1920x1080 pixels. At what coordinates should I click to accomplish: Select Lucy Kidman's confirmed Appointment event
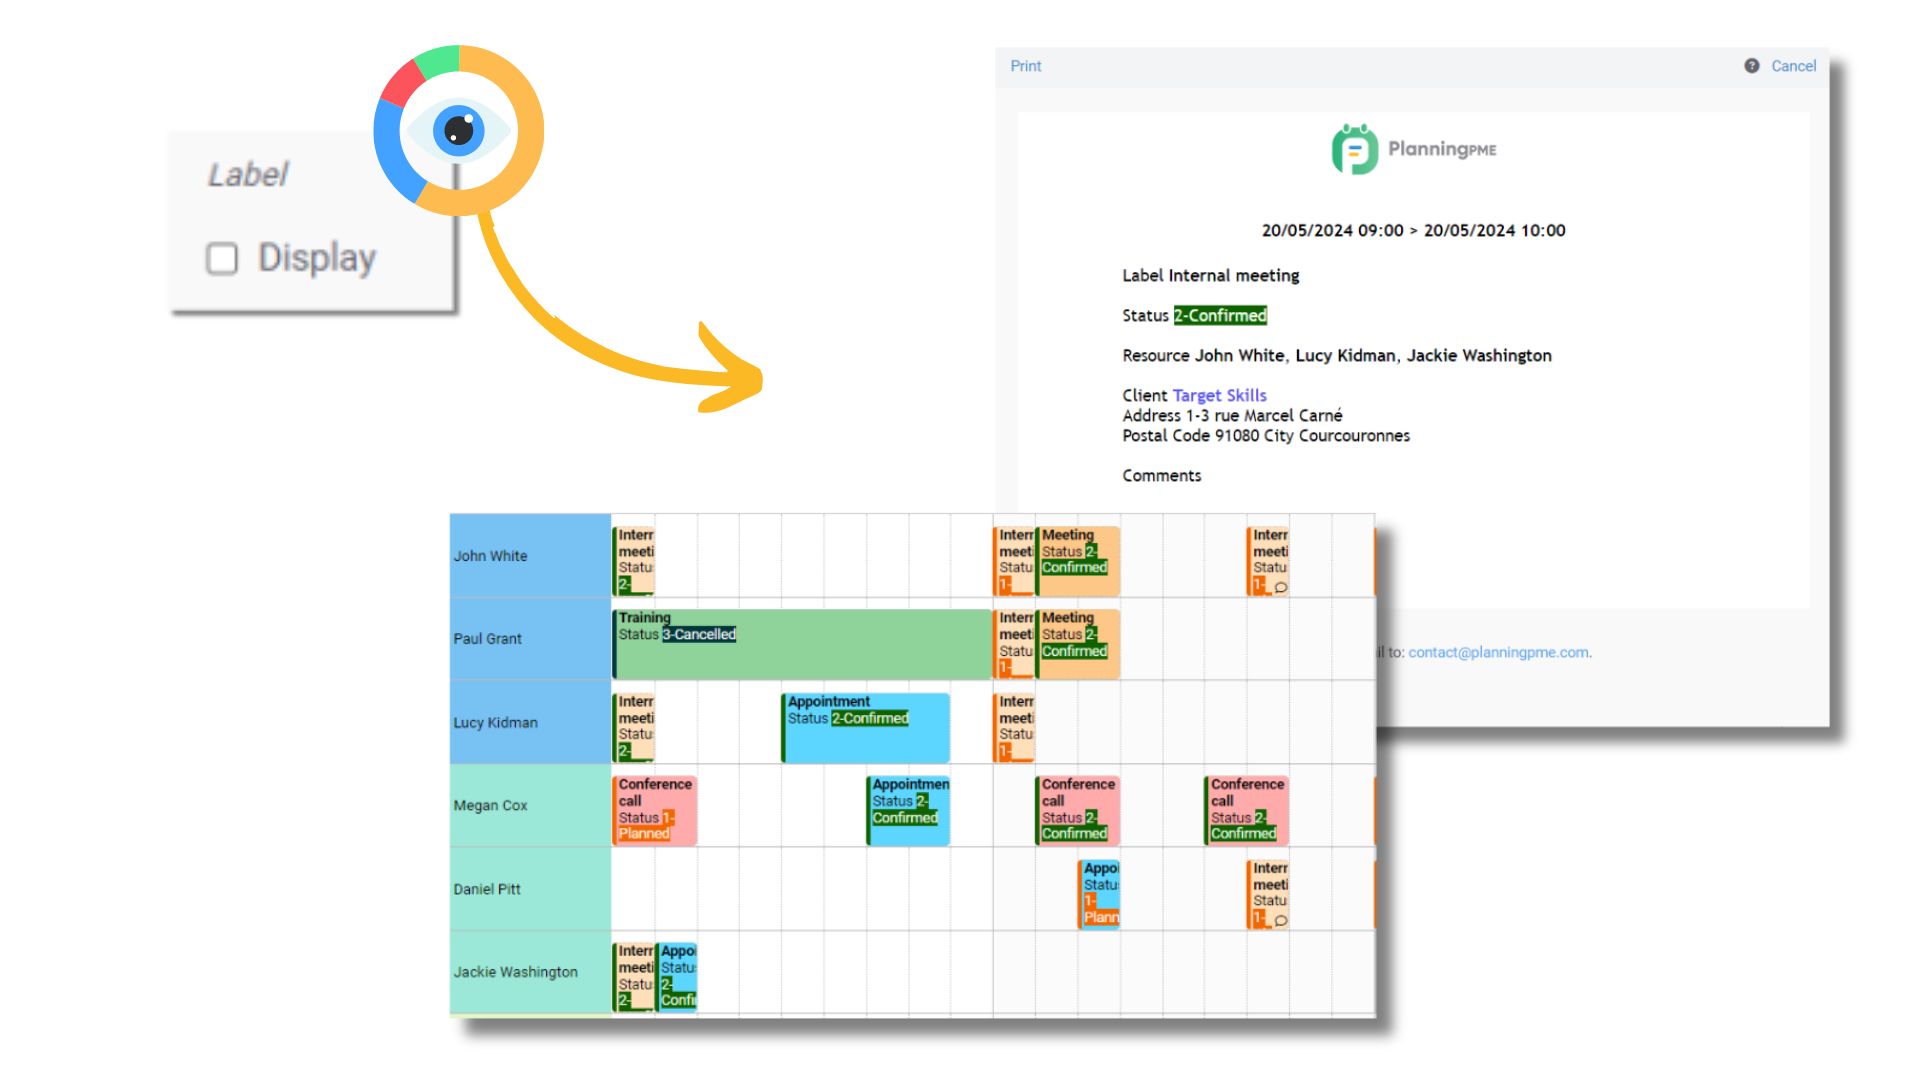[866, 728]
